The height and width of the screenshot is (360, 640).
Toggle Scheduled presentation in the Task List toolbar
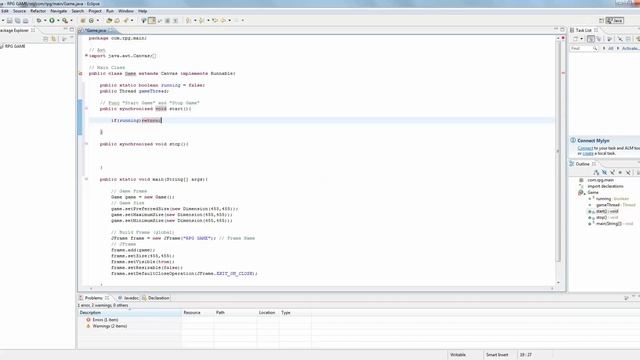(599, 39)
